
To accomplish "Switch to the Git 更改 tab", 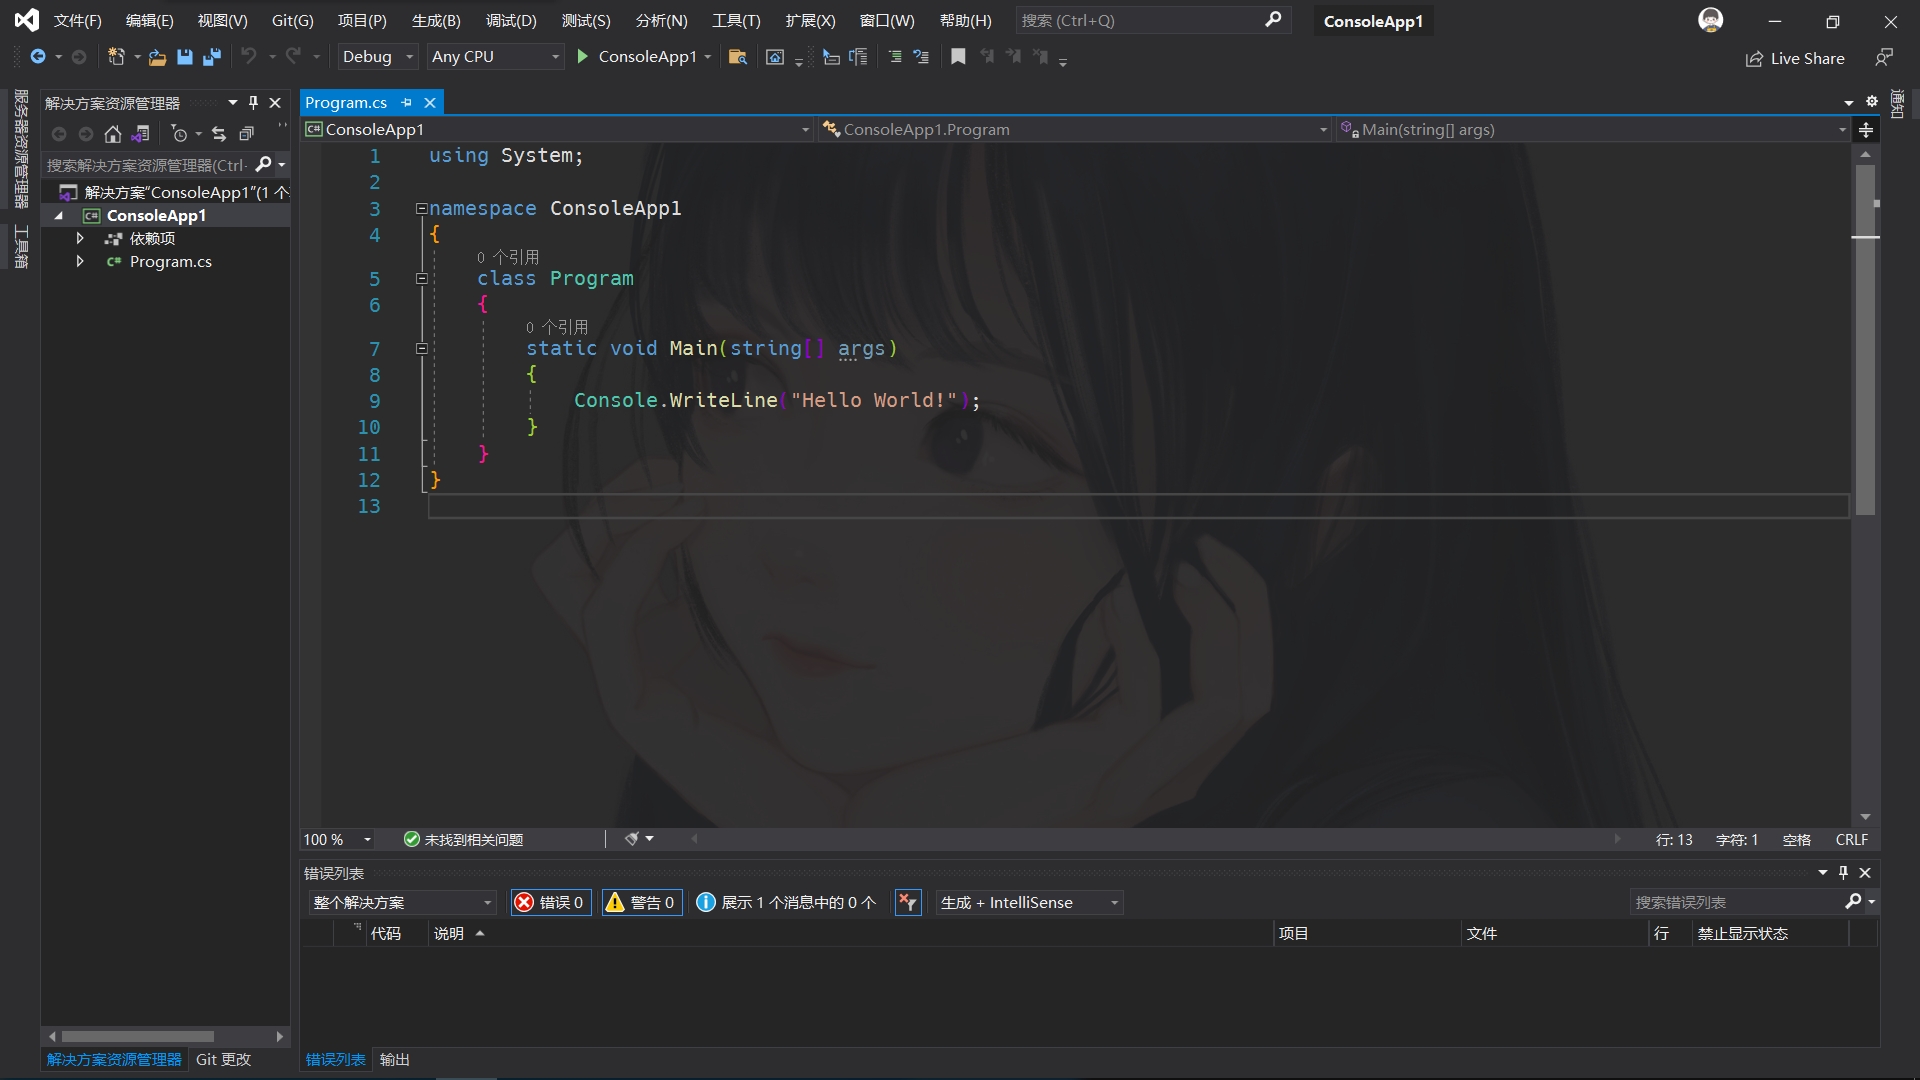I will pyautogui.click(x=223, y=1060).
